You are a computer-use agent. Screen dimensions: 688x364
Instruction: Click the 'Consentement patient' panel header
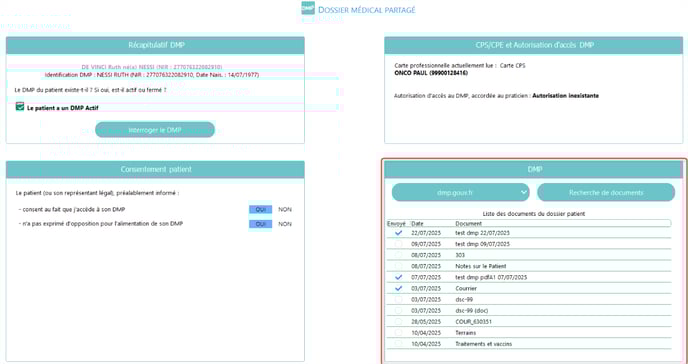155,169
